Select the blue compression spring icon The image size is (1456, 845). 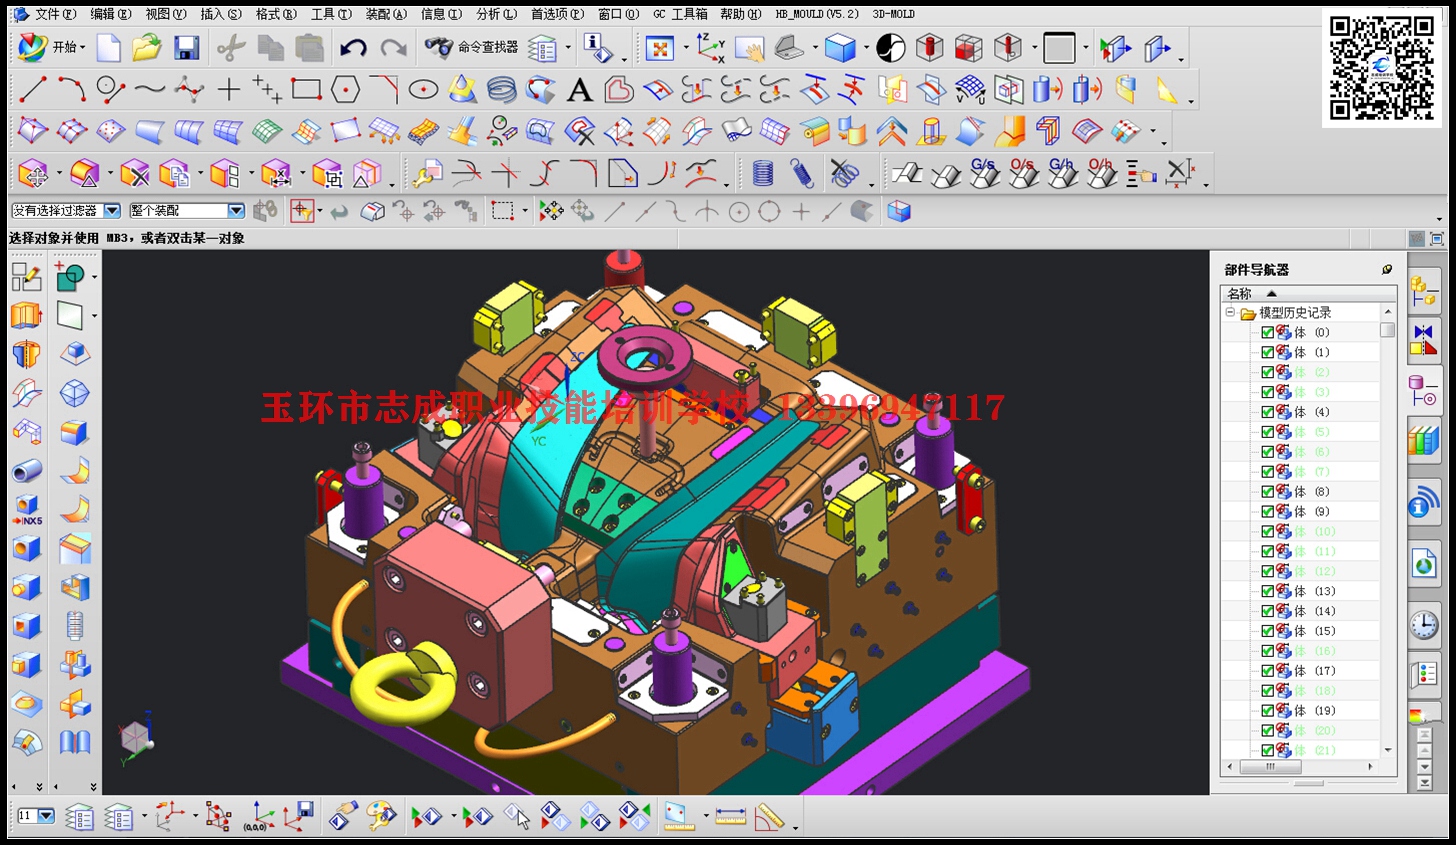click(763, 174)
